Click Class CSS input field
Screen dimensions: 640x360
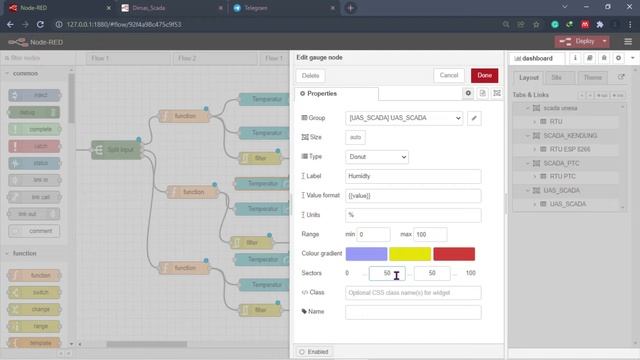(x=413, y=293)
